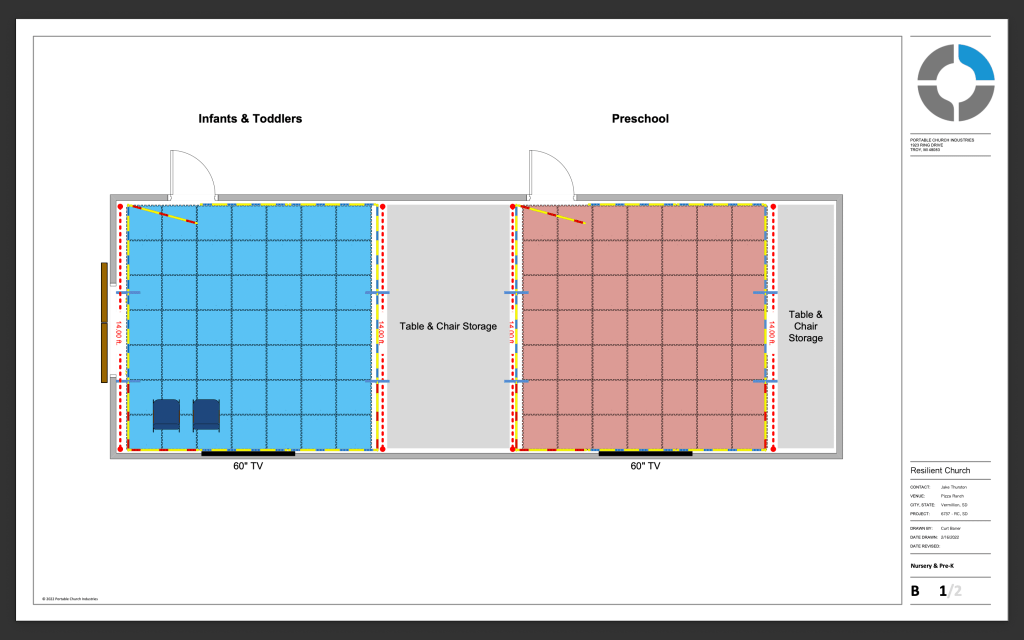Click the brown cabinet on left wall
Image resolution: width=1024 pixels, height=640 pixels.
click(x=104, y=322)
